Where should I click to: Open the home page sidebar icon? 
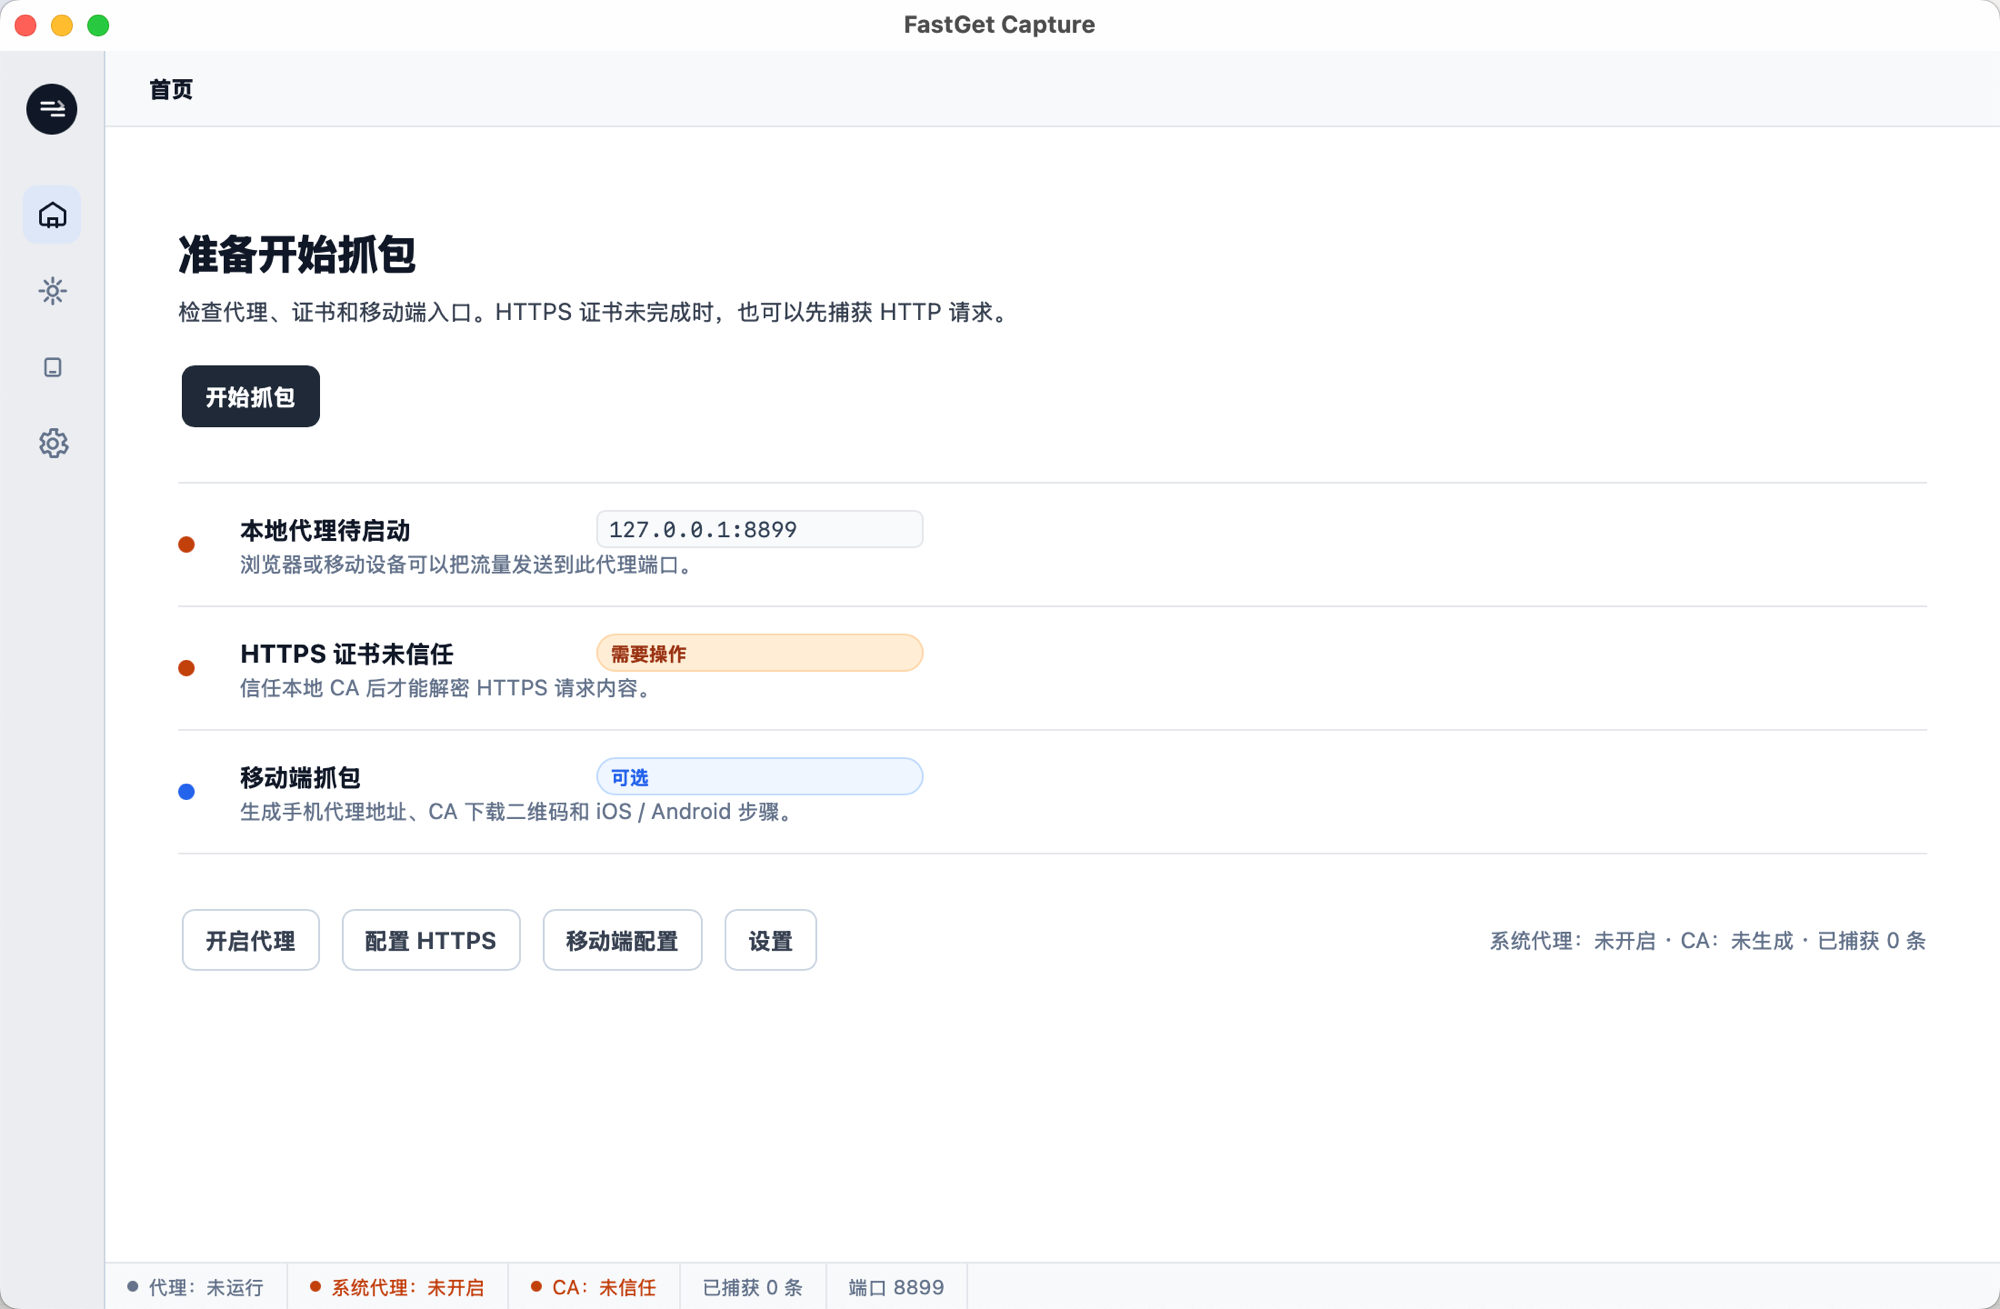click(52, 214)
